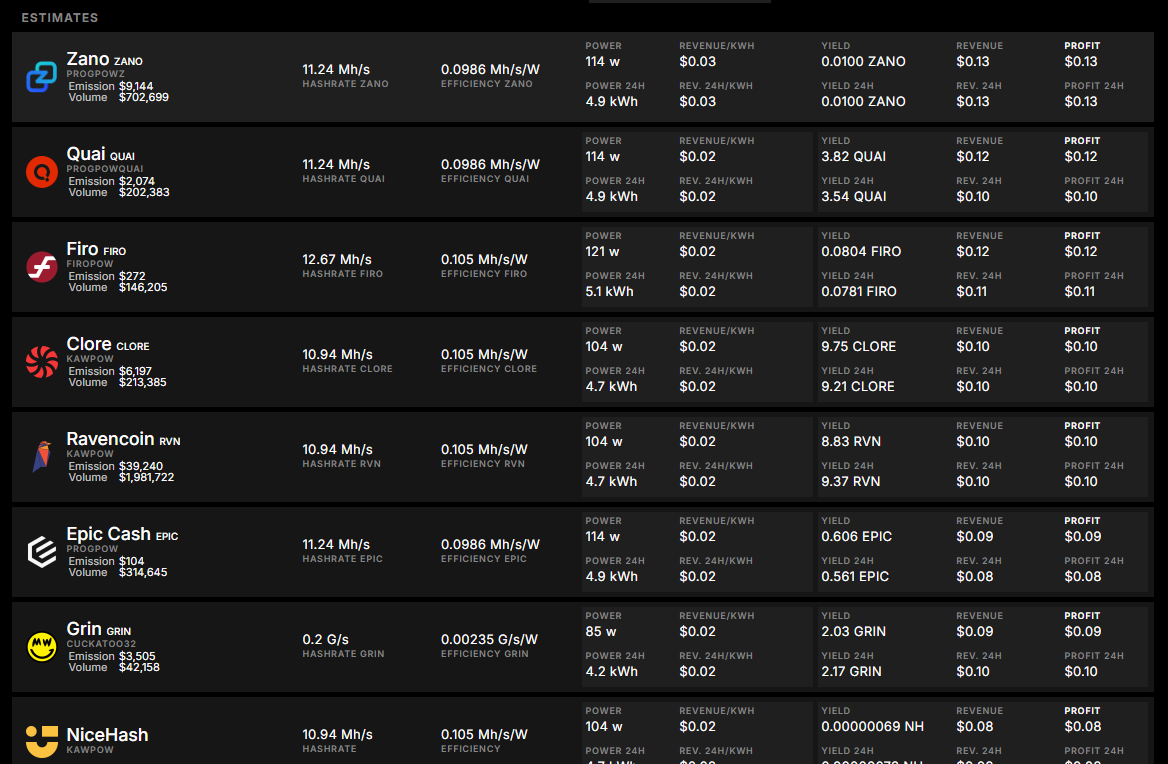The width and height of the screenshot is (1168, 764).
Task: Select the Grin 0.2 G/s hashrate value
Action: pos(326,639)
